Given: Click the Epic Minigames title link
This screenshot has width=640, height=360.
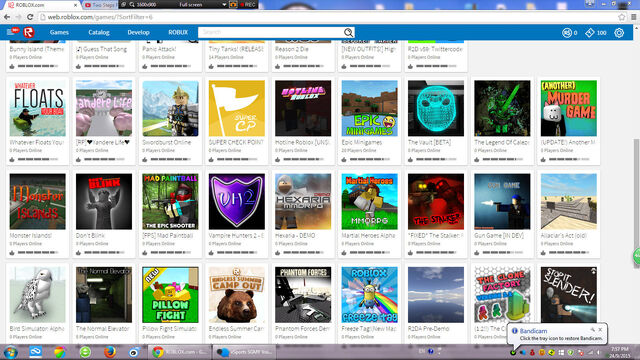Looking at the screenshot, I should point(362,142).
